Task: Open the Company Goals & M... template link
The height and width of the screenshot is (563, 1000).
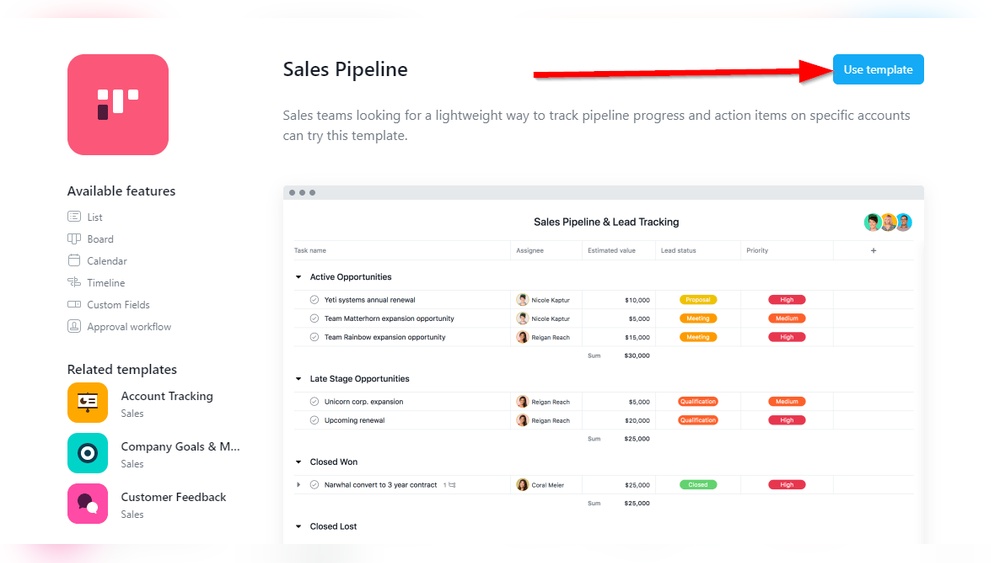Action: coord(180,446)
